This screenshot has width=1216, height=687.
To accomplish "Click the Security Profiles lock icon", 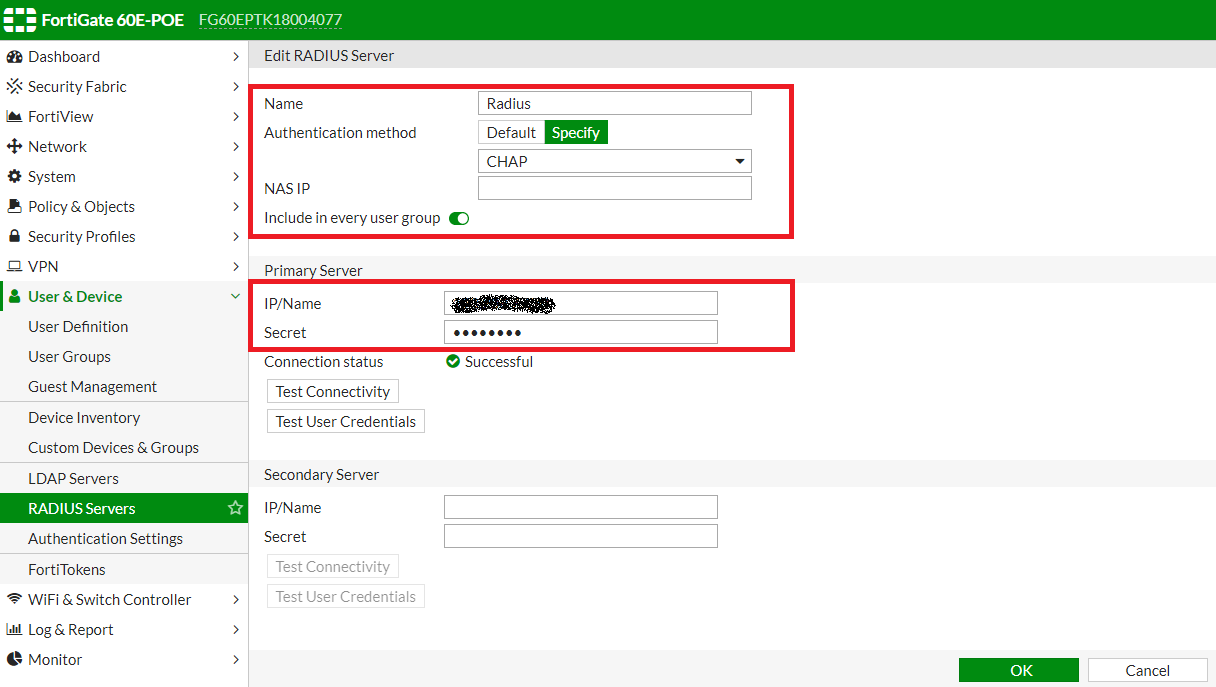I will (x=14, y=237).
